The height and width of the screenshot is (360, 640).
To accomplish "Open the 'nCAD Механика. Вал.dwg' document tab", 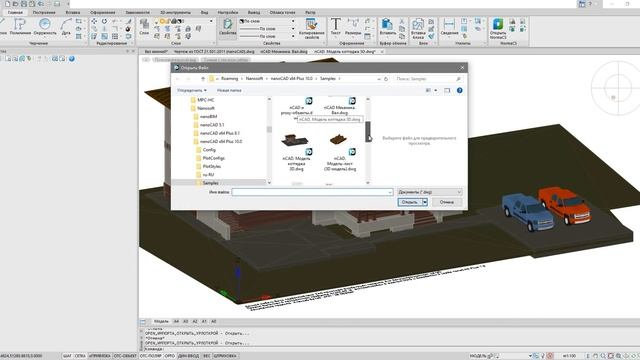I will (284, 52).
